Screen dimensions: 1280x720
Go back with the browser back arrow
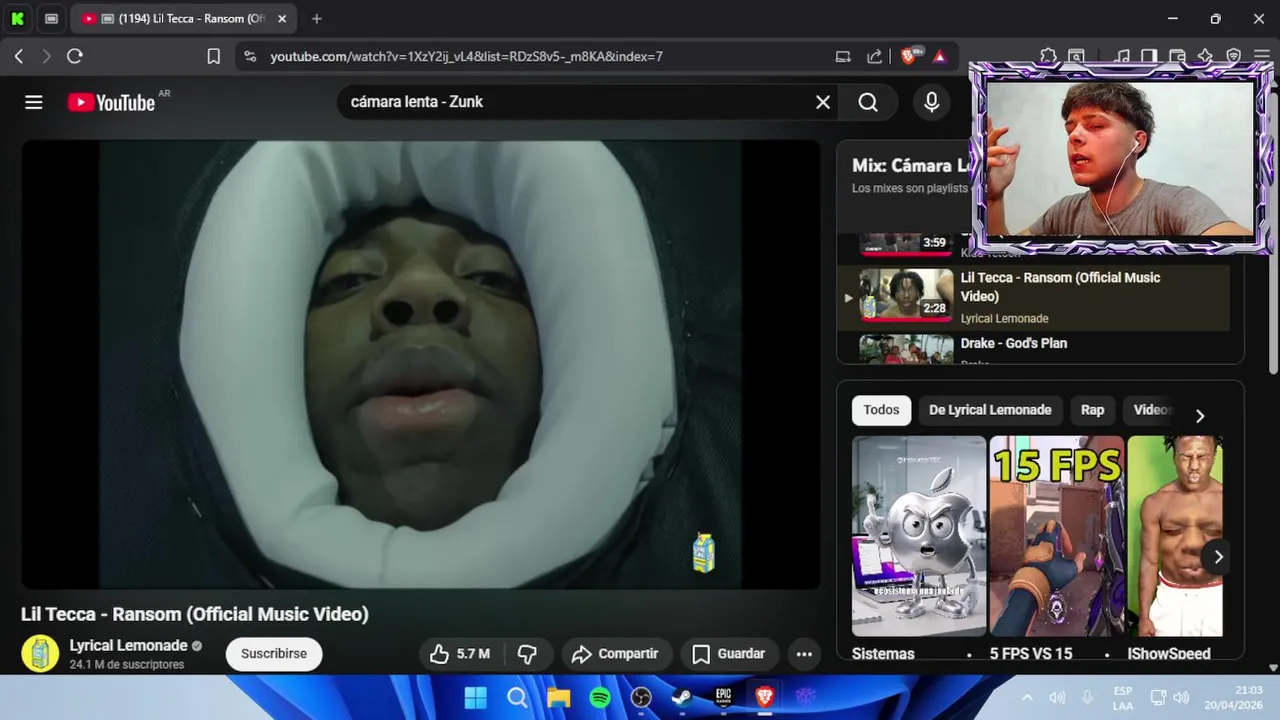click(19, 56)
